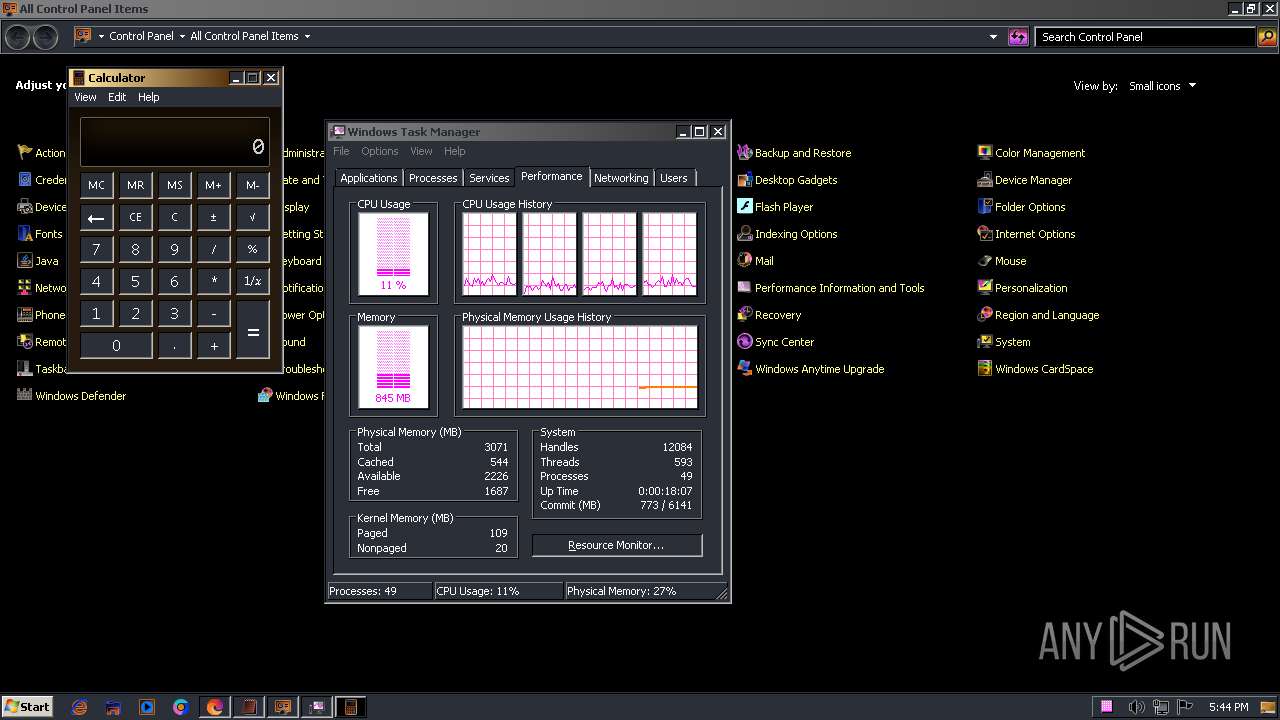The height and width of the screenshot is (720, 1280).
Task: Expand the Control Panel breadcrumb arrow
Action: [182, 36]
